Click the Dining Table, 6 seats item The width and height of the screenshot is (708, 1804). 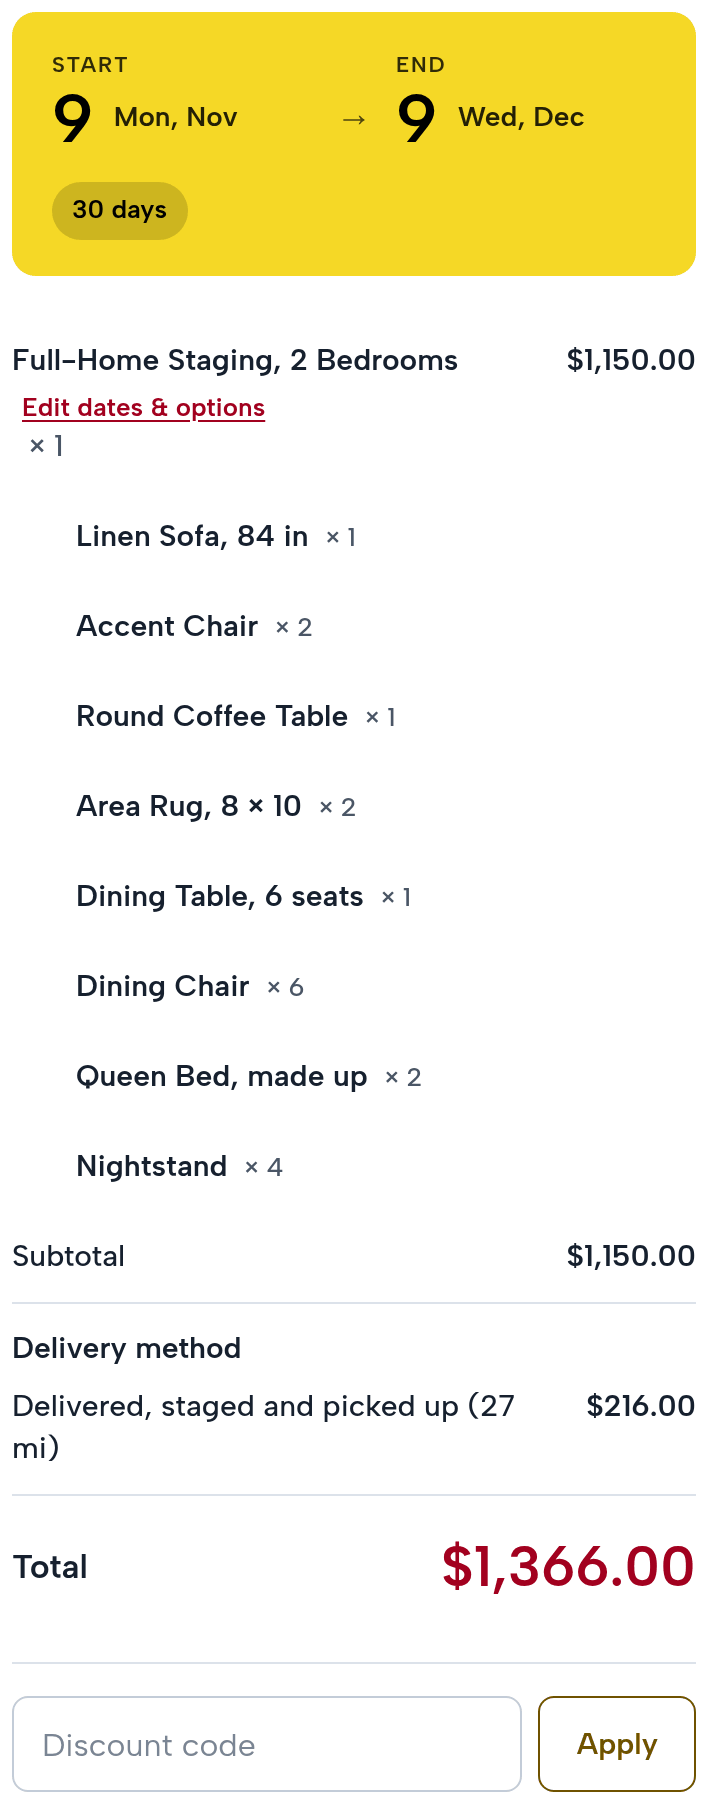click(x=220, y=896)
